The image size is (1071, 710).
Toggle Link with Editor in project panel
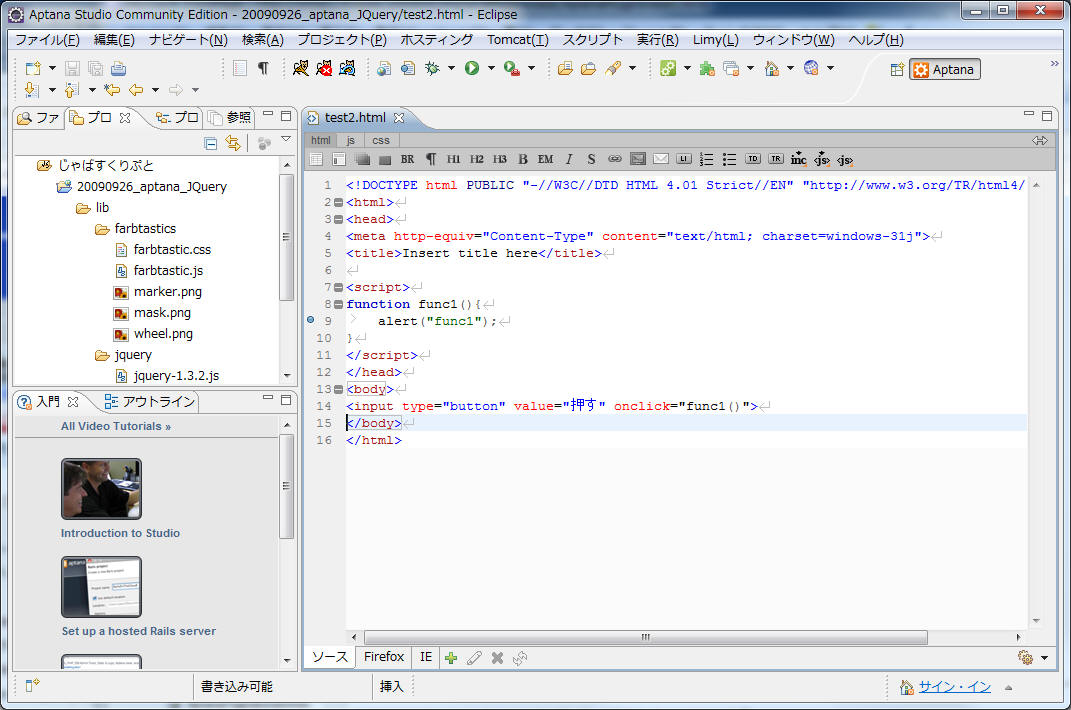click(233, 143)
